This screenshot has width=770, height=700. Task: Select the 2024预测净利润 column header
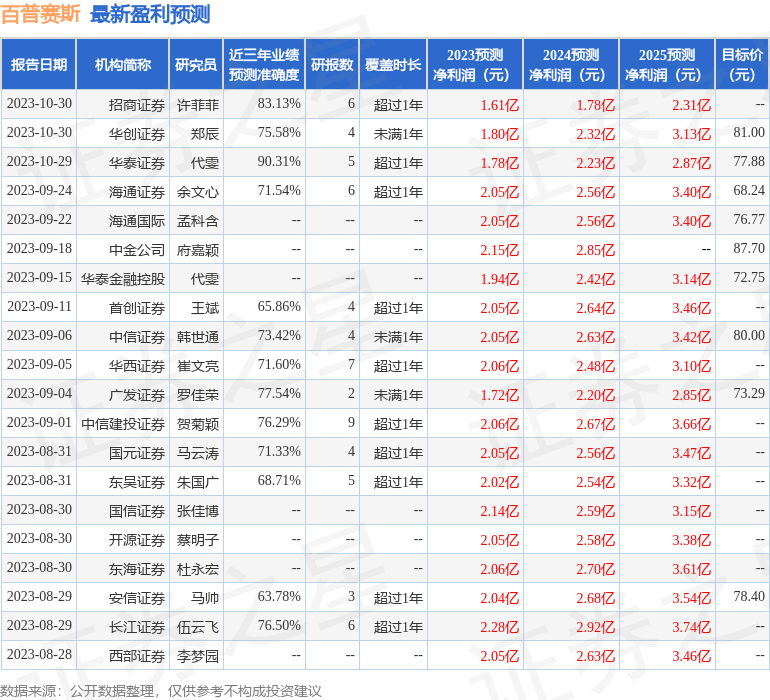[x=571, y=65]
